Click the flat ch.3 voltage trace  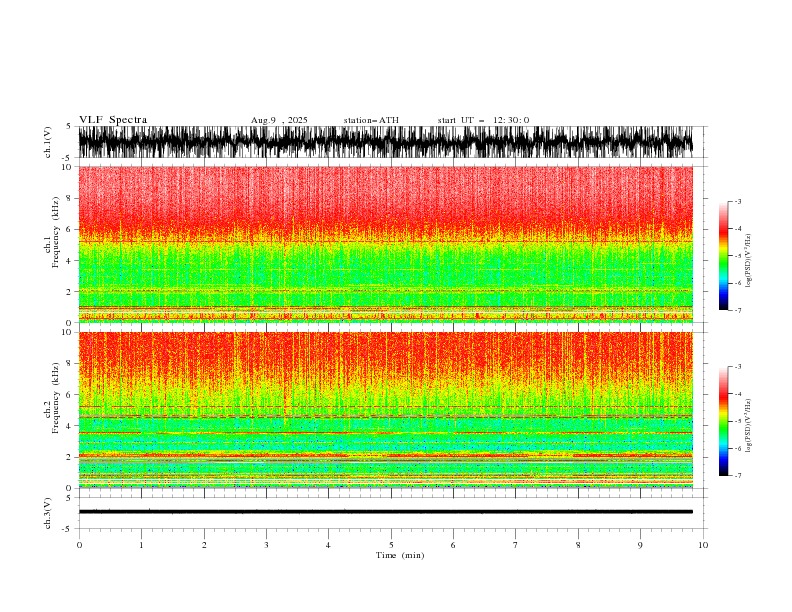coord(385,512)
